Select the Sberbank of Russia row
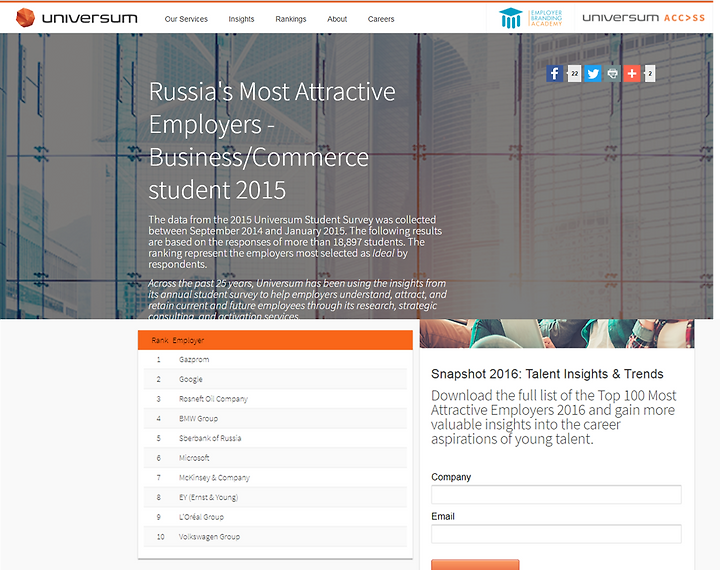720x570 pixels. 275,438
